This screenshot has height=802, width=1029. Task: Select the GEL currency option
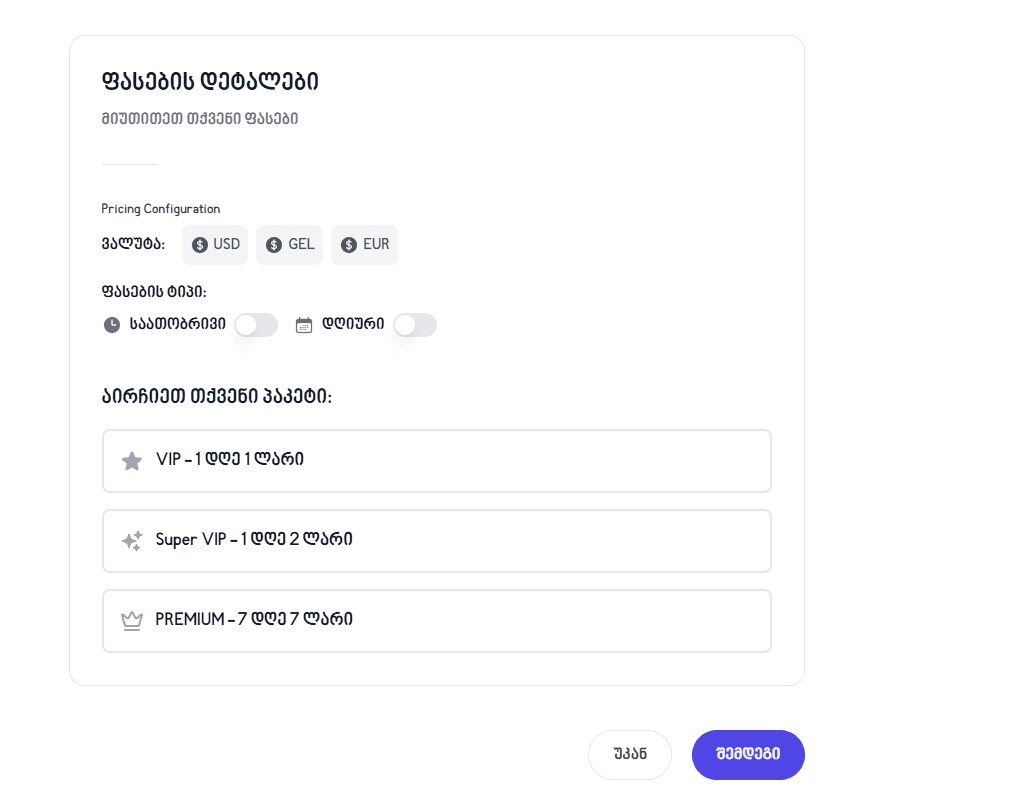point(289,244)
